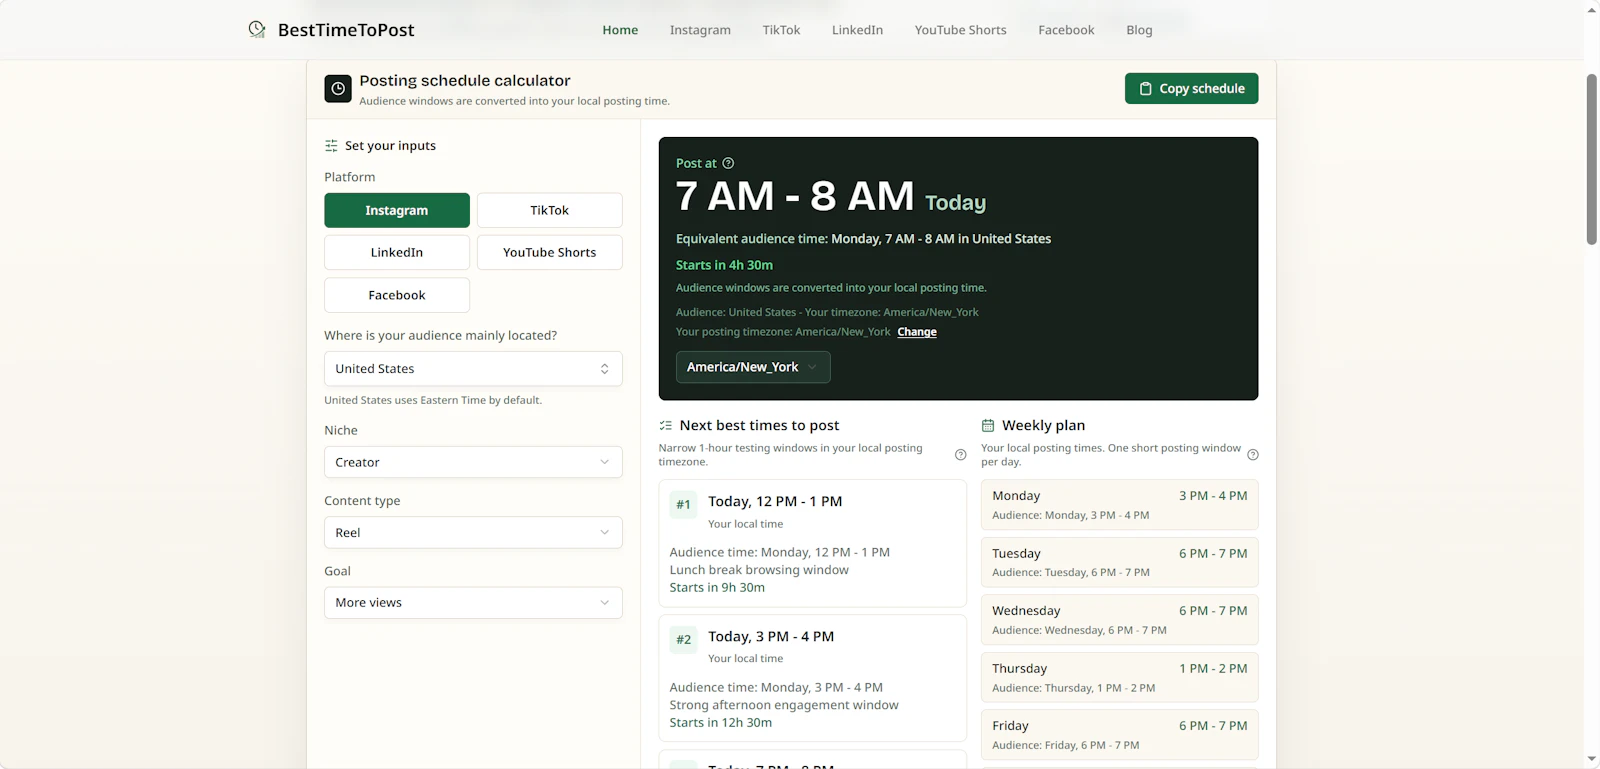
Task: Open the United States audience location dropdown
Action: (473, 369)
